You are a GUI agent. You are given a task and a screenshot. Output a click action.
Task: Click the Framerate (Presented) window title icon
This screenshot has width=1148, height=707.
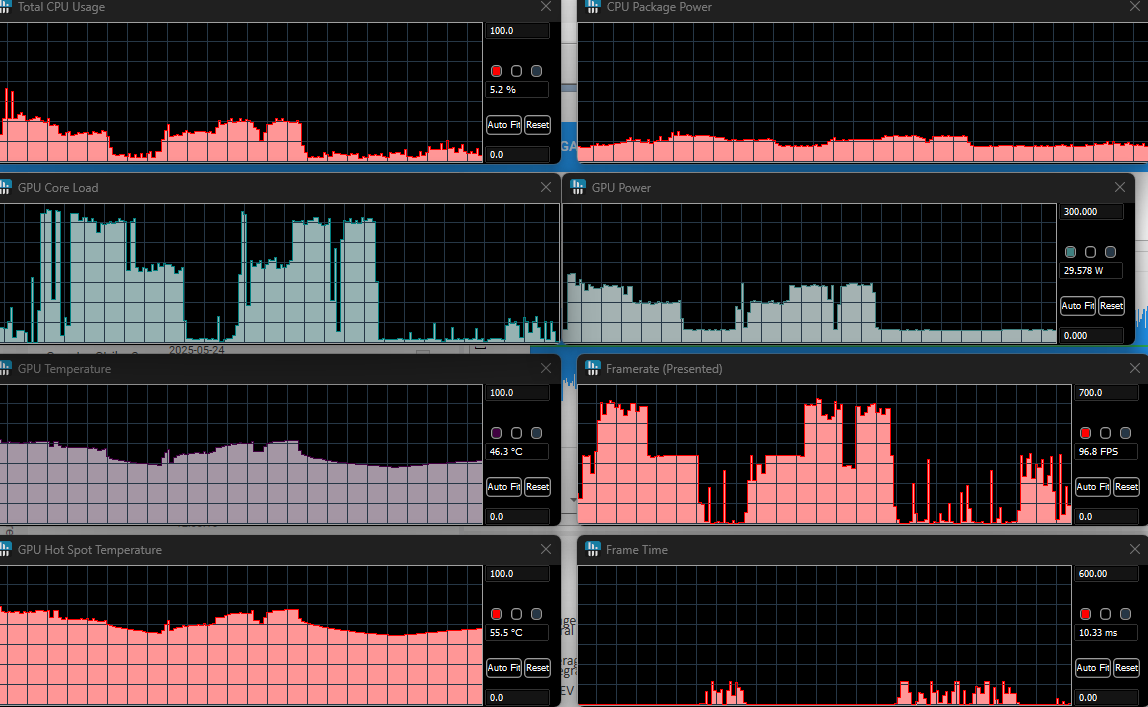pos(592,368)
